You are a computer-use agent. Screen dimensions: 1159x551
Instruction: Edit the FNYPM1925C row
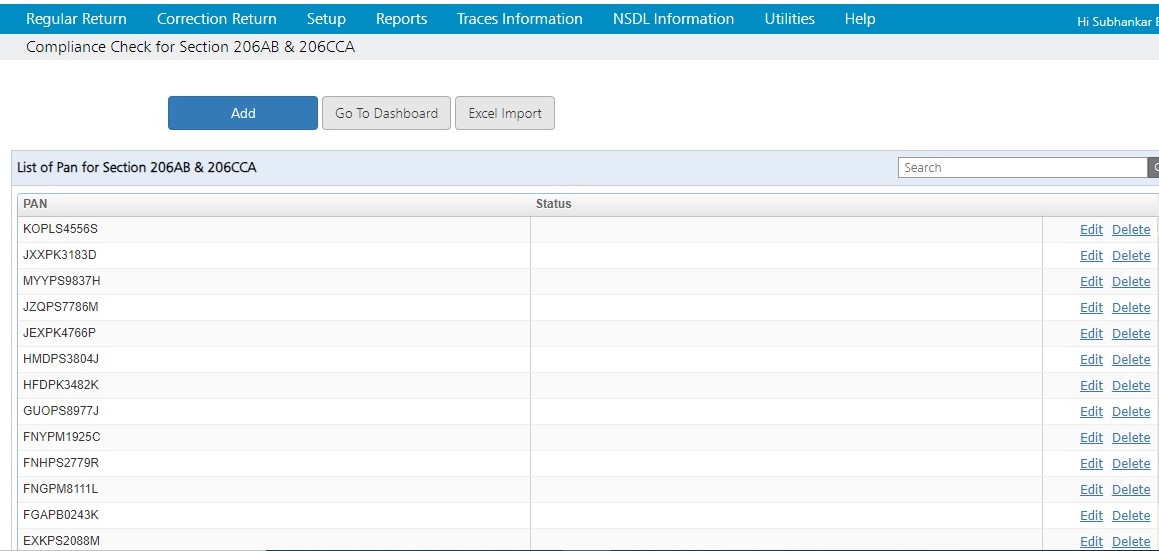point(1091,438)
